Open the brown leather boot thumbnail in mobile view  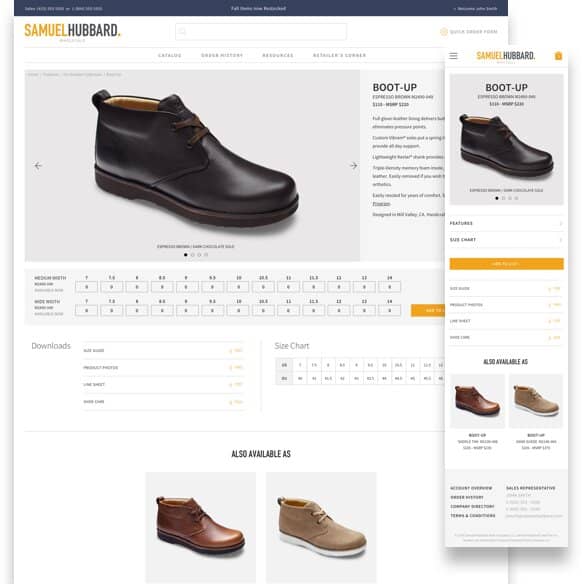coord(477,401)
